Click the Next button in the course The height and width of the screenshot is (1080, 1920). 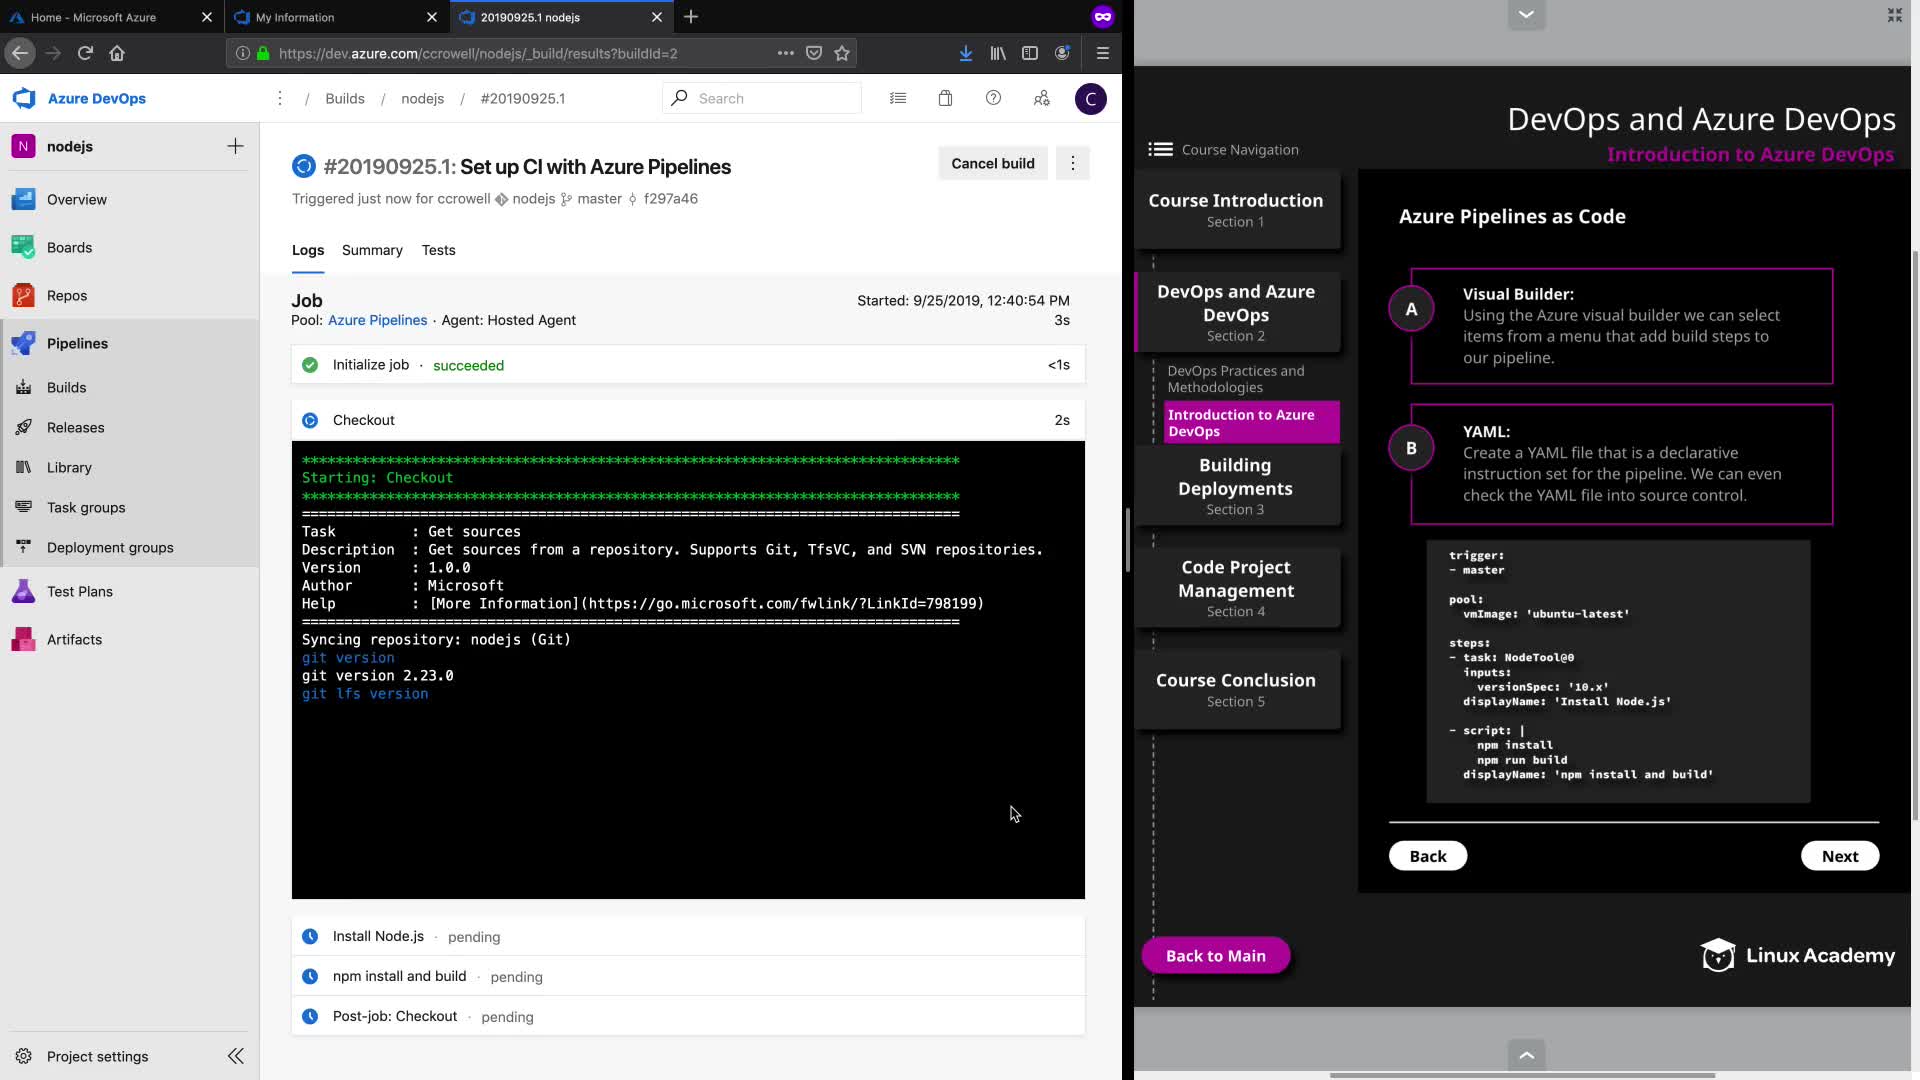pyautogui.click(x=1839, y=856)
